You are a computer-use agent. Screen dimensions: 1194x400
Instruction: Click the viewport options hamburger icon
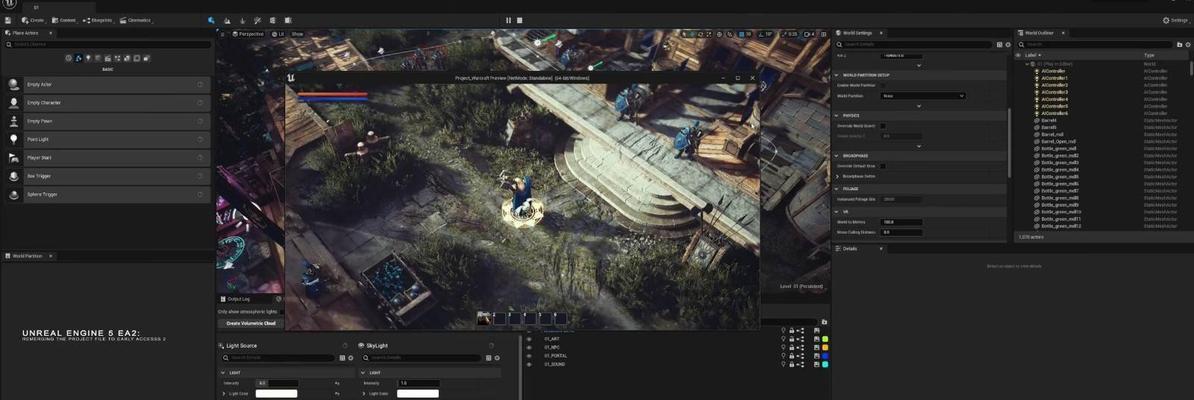click(223, 34)
